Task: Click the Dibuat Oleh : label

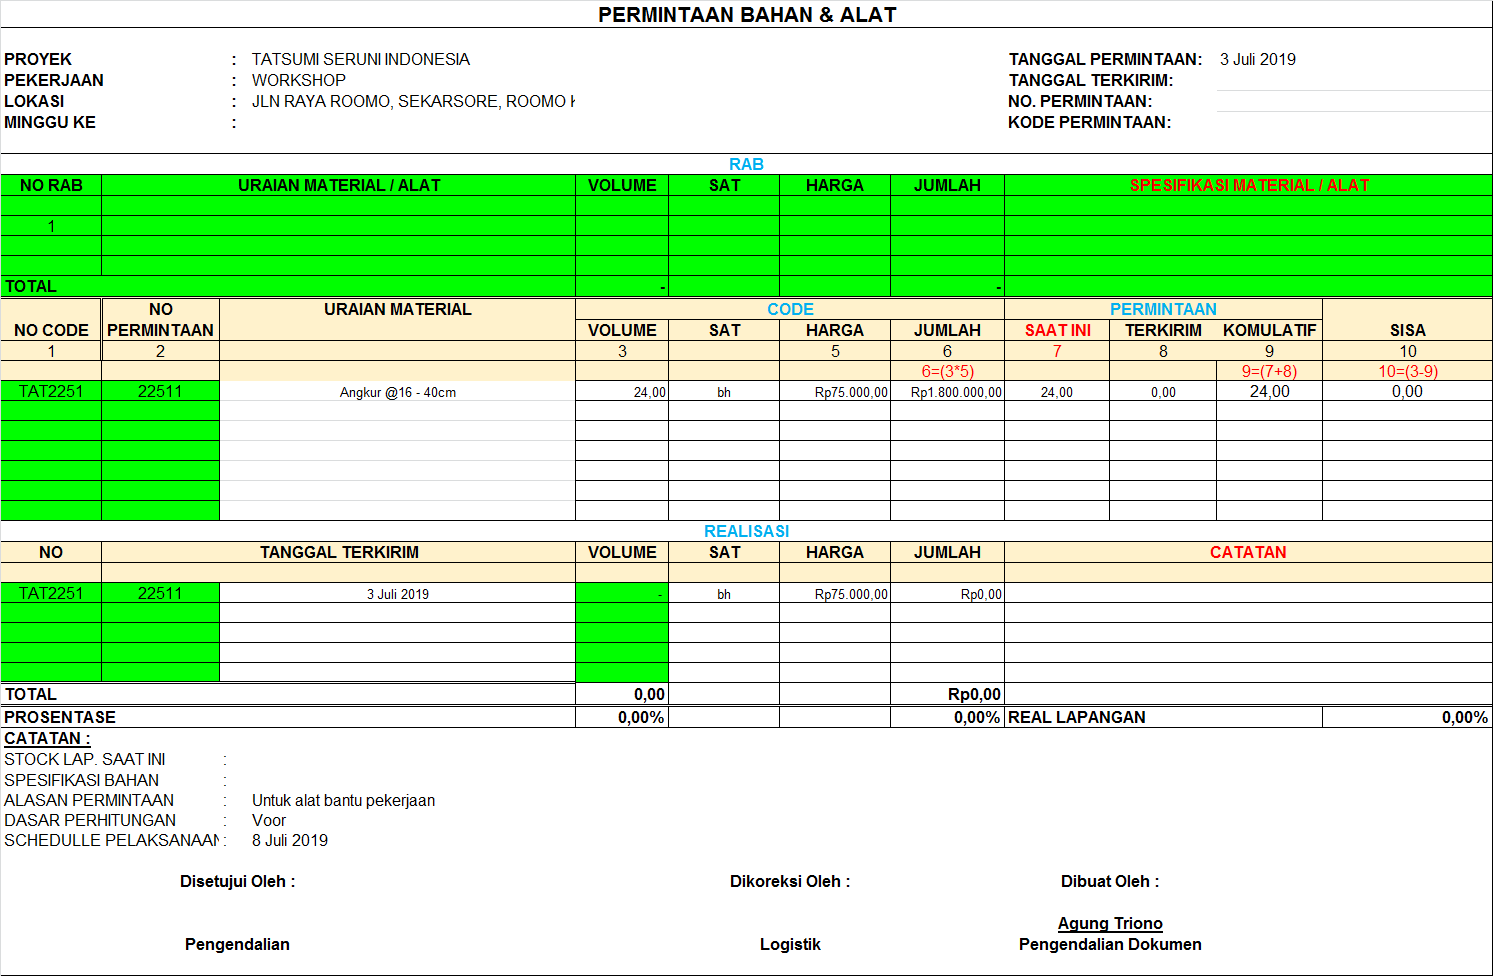Action: (x=1110, y=881)
